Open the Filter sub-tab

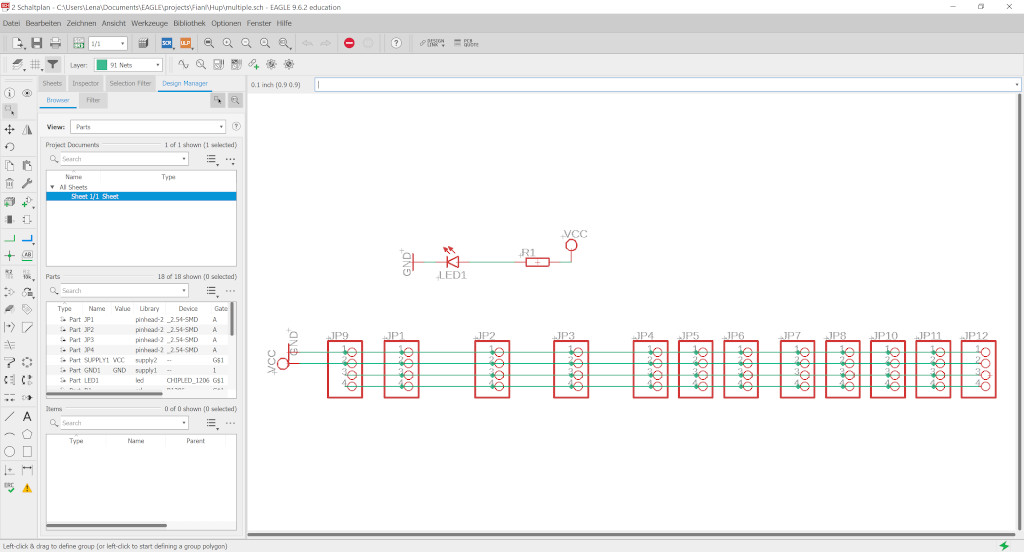(x=93, y=100)
